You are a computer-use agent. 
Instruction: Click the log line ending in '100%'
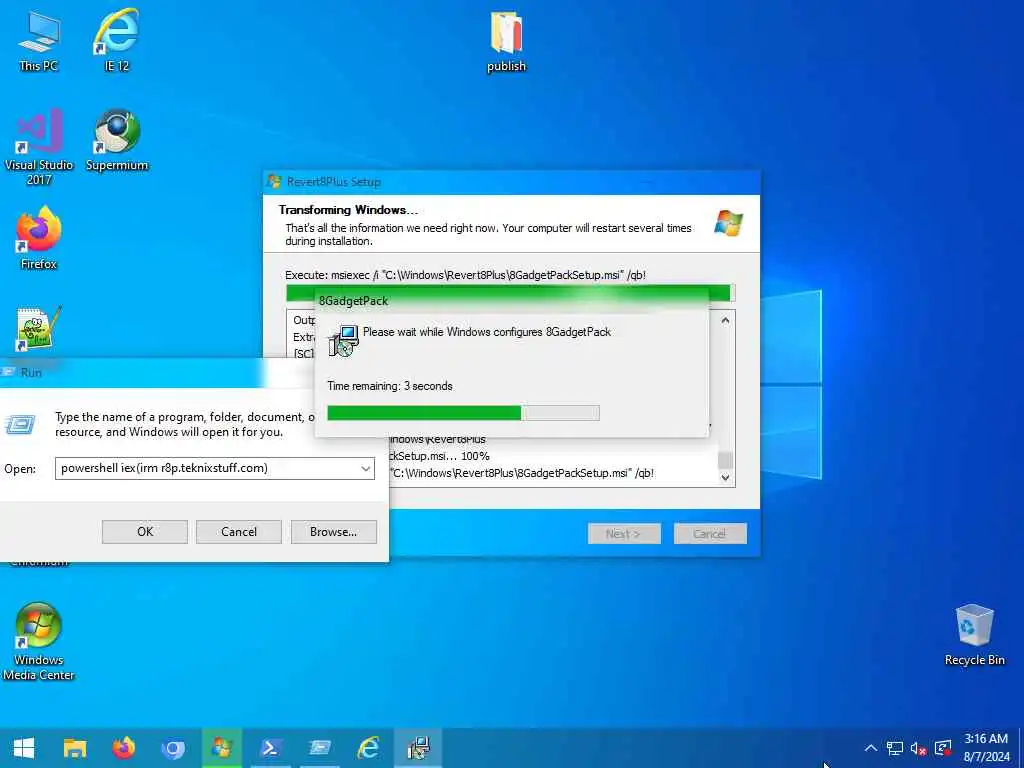click(439, 456)
